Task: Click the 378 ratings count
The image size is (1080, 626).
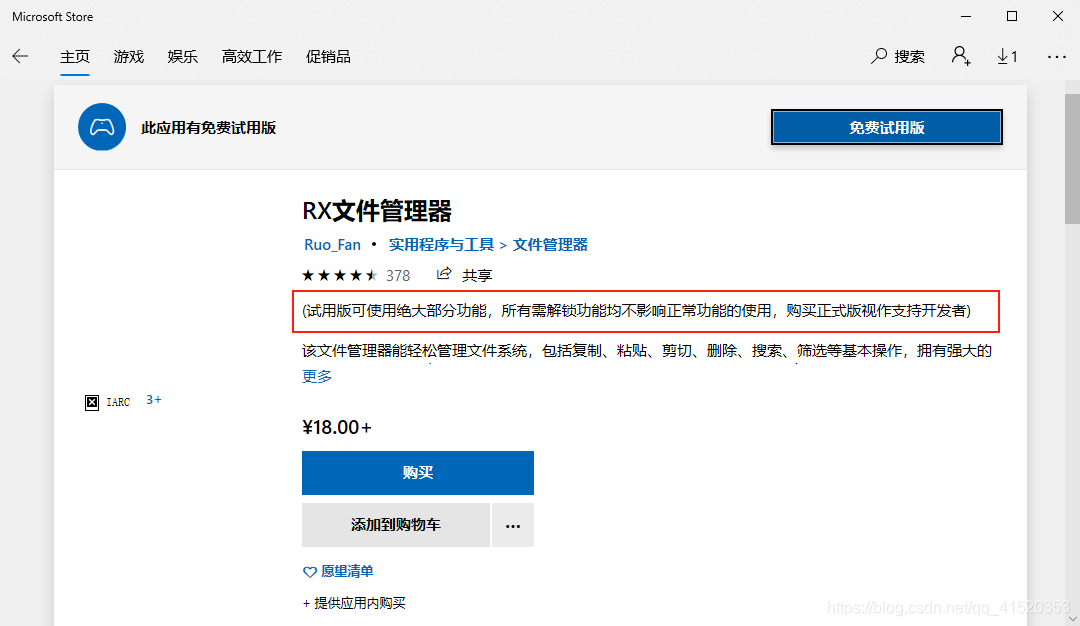Action: 397,275
